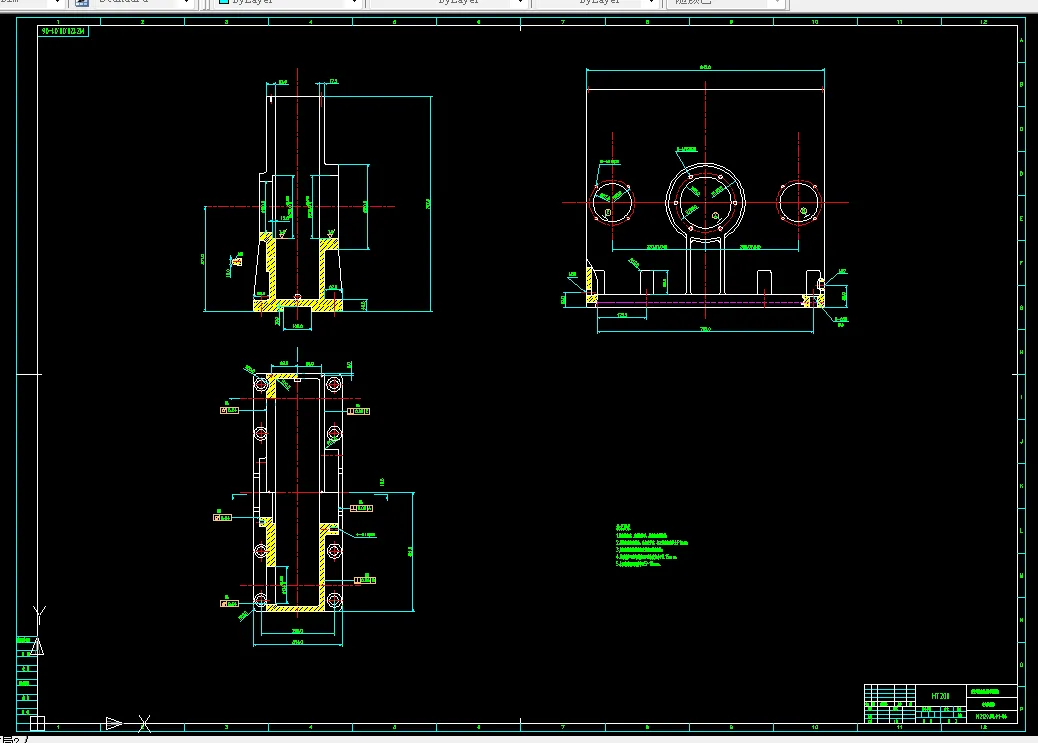The width and height of the screenshot is (1038, 743).
Task: Select the green technical requirements notes block
Action: tap(651, 546)
